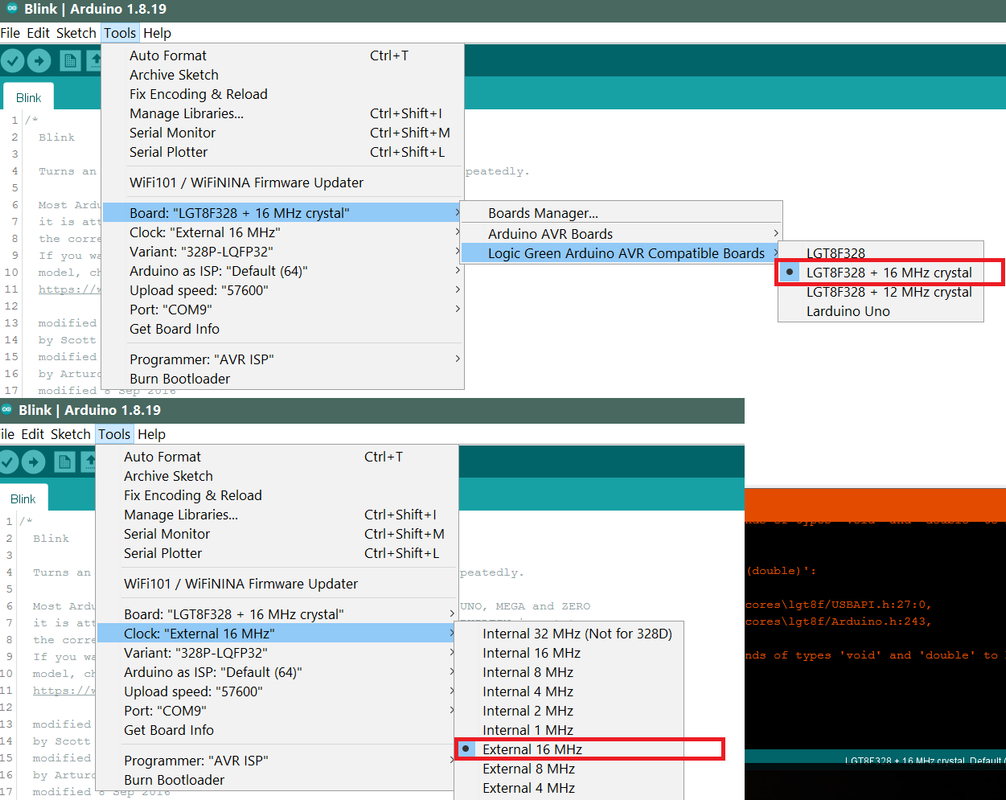This screenshot has width=1006, height=800.
Task: Open WiFi101 / WiFiNINA Firmware Updater in top menu
Action: (x=283, y=183)
